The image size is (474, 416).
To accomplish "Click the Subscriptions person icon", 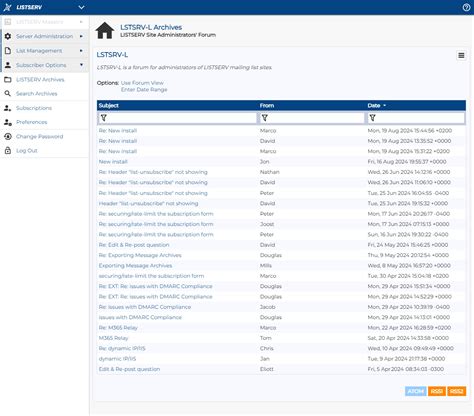I will pyautogui.click(x=8, y=108).
